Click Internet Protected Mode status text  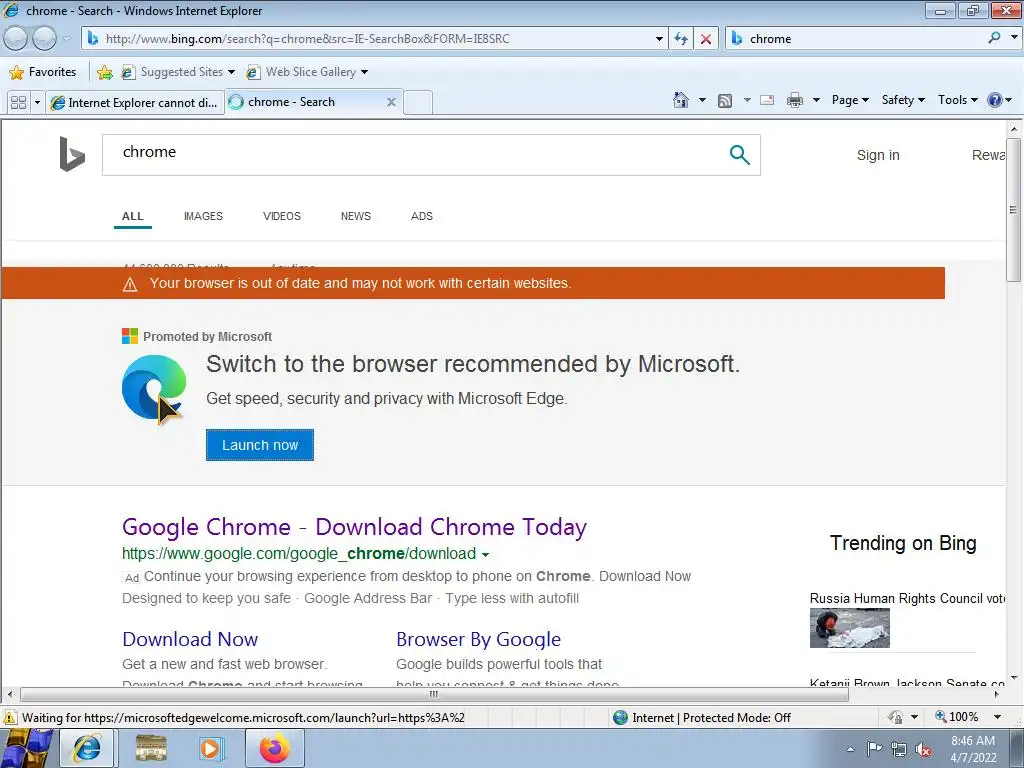711,718
